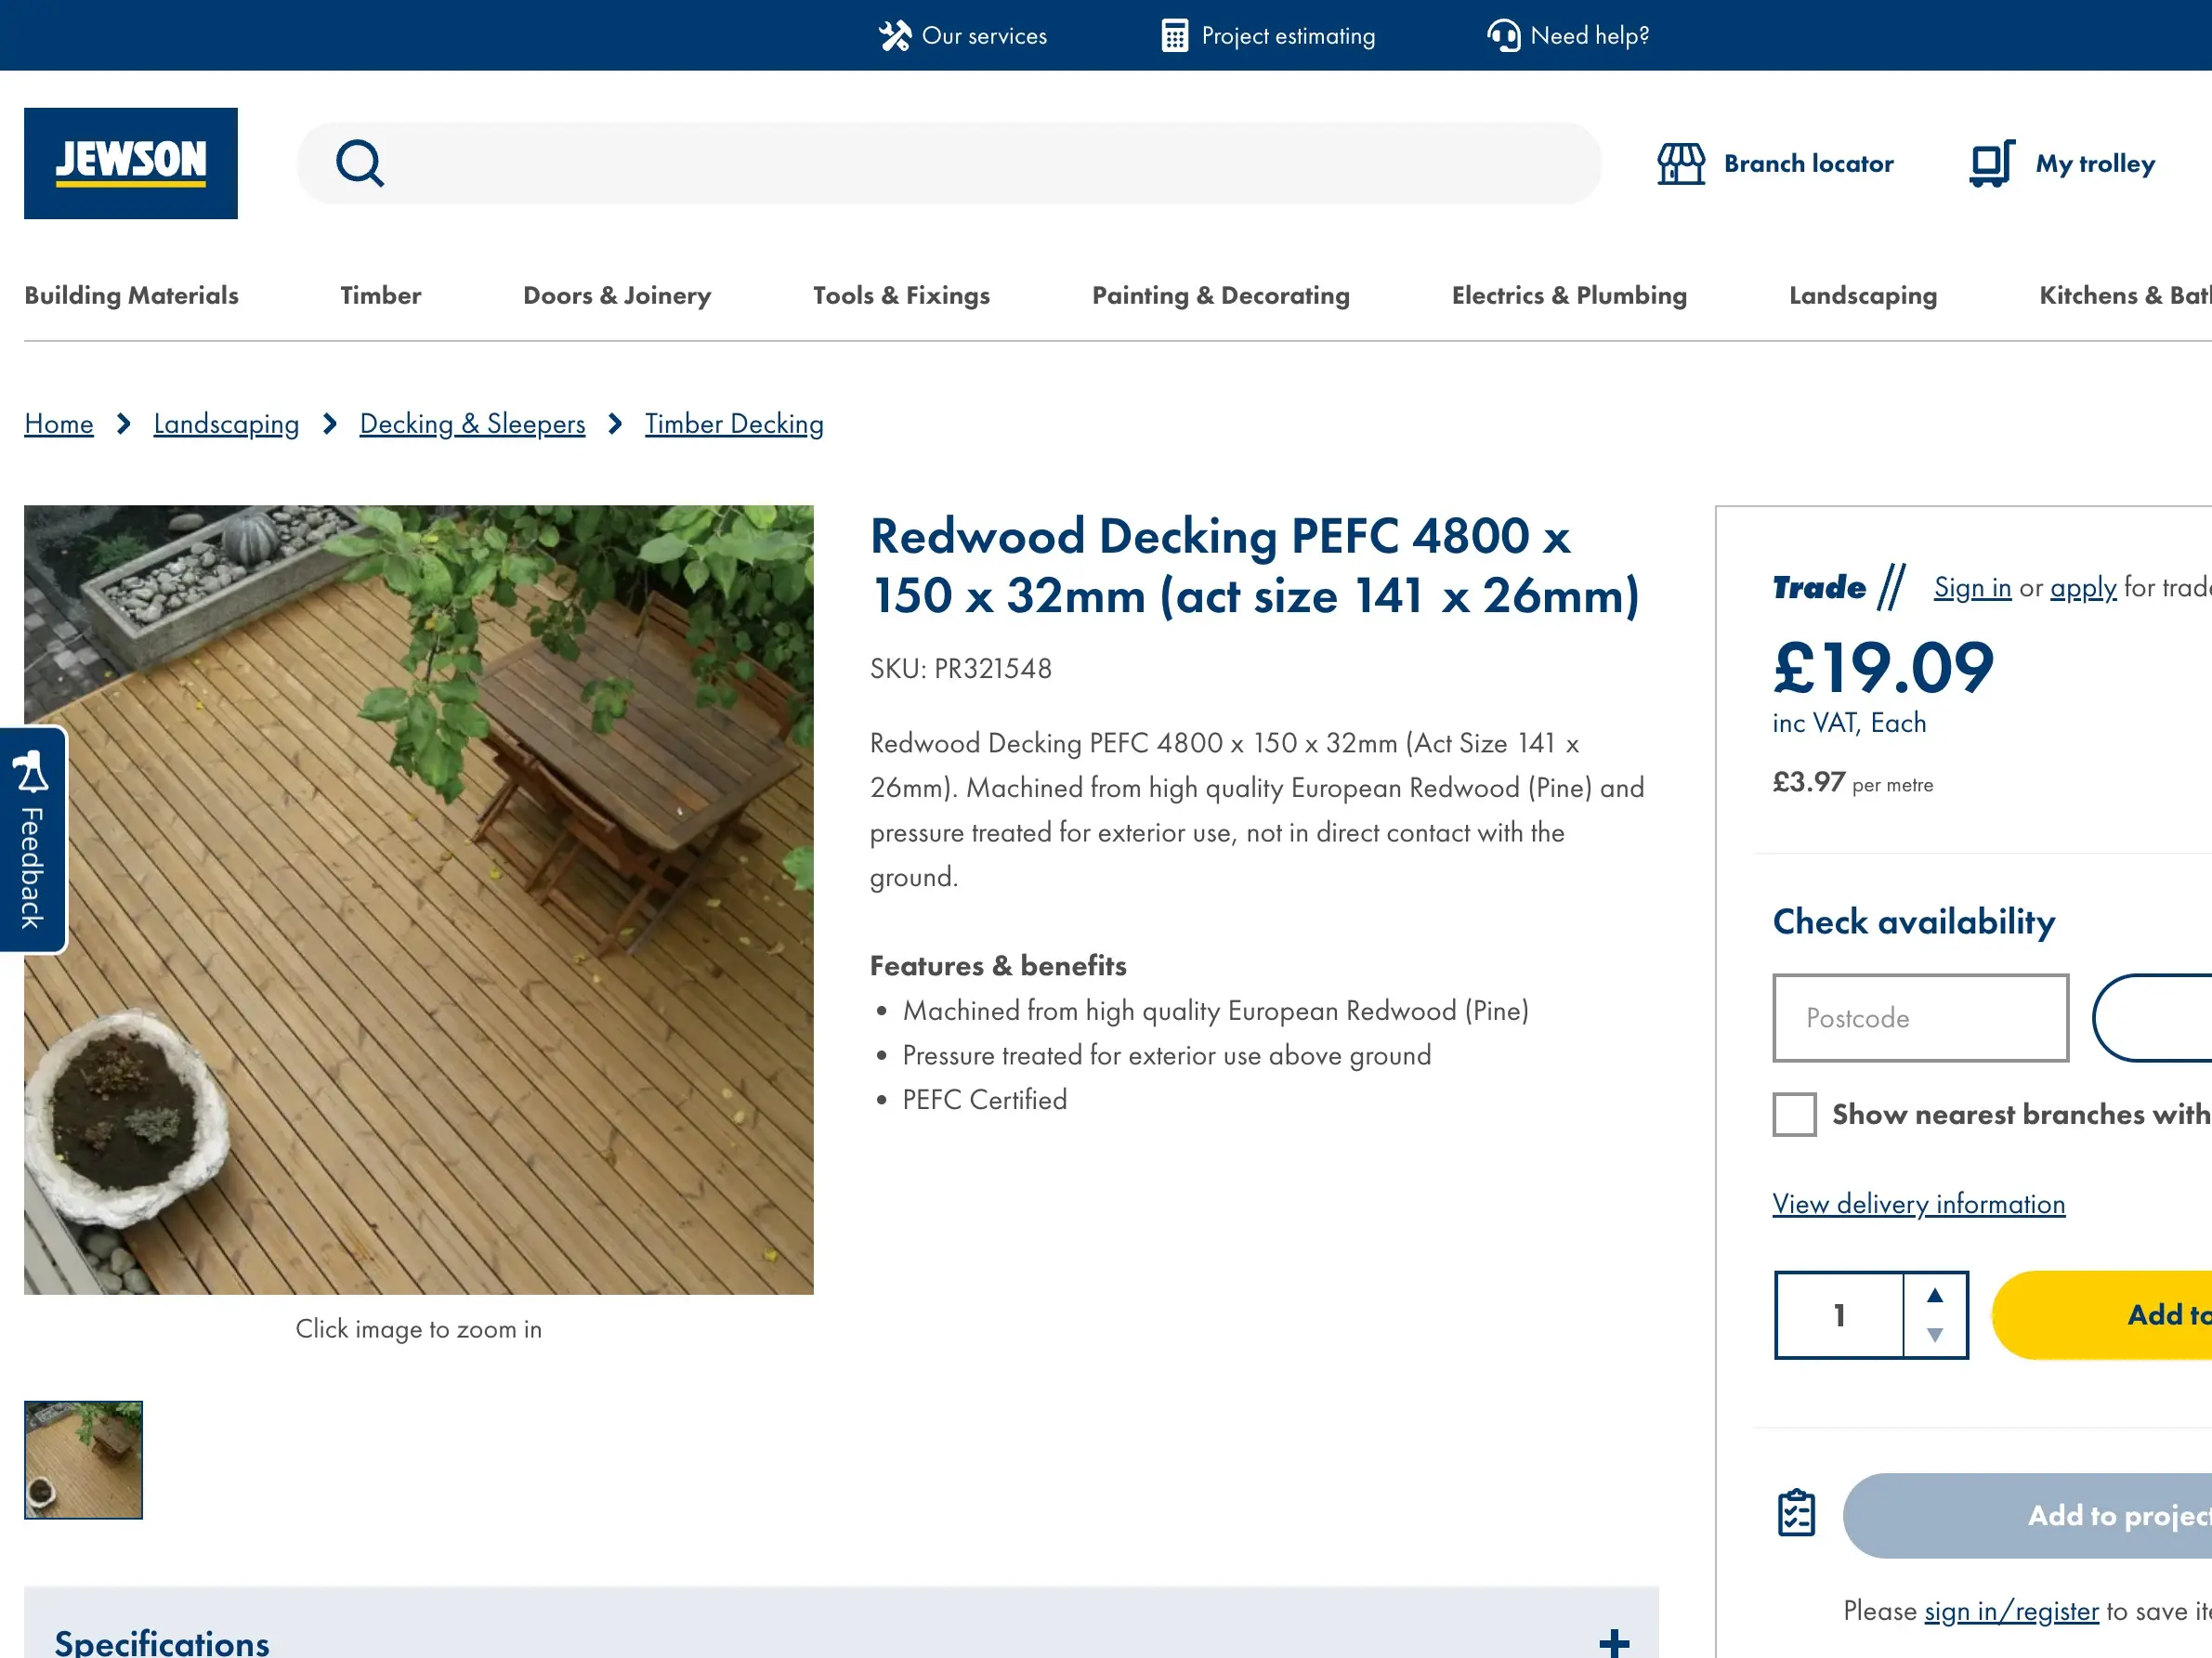Image resolution: width=2212 pixels, height=1658 pixels.
Task: Open the Feedback side tab
Action: pyautogui.click(x=32, y=840)
